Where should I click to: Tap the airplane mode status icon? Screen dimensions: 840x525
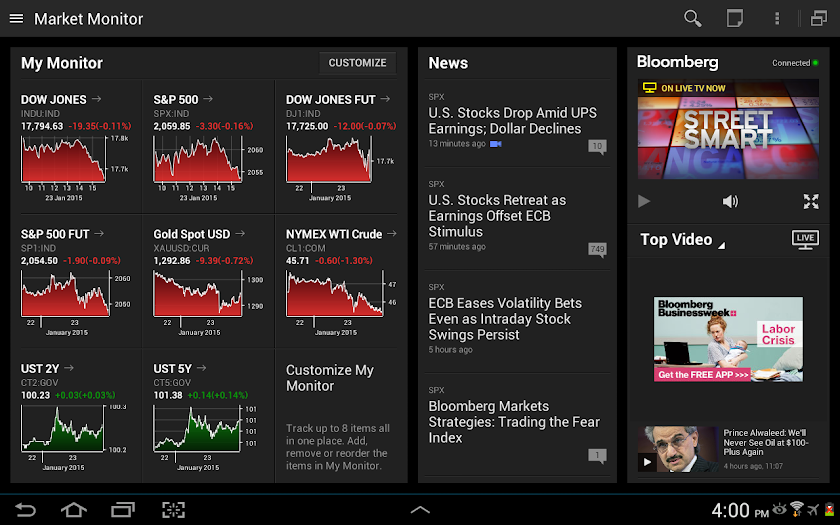813,509
